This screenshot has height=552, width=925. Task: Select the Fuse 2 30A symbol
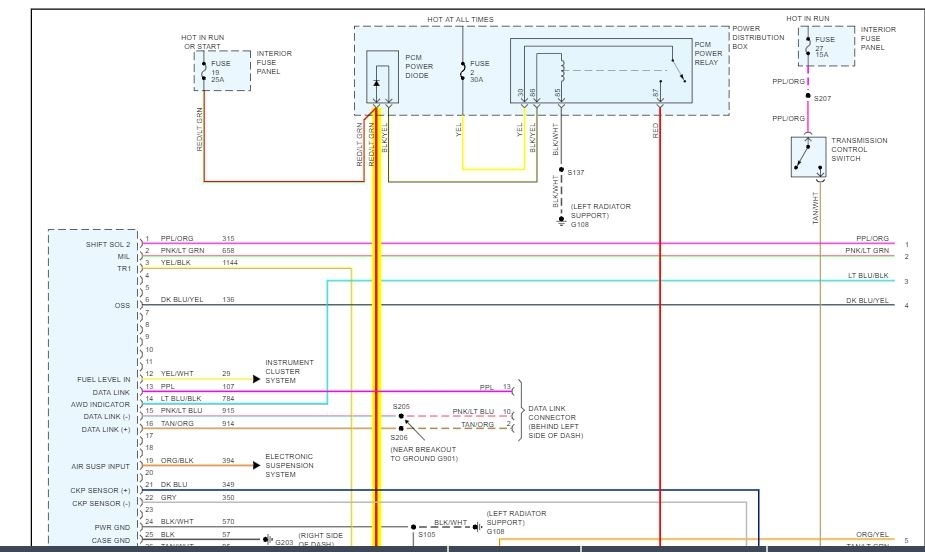[462, 71]
